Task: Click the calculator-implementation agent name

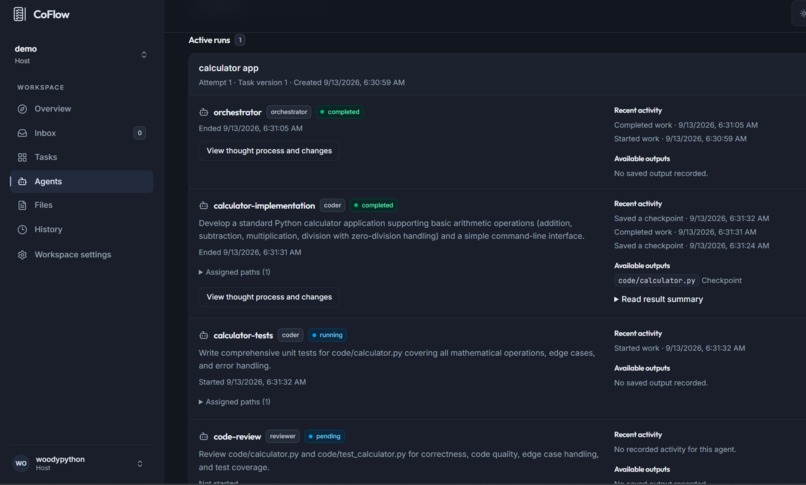Action: click(x=264, y=206)
